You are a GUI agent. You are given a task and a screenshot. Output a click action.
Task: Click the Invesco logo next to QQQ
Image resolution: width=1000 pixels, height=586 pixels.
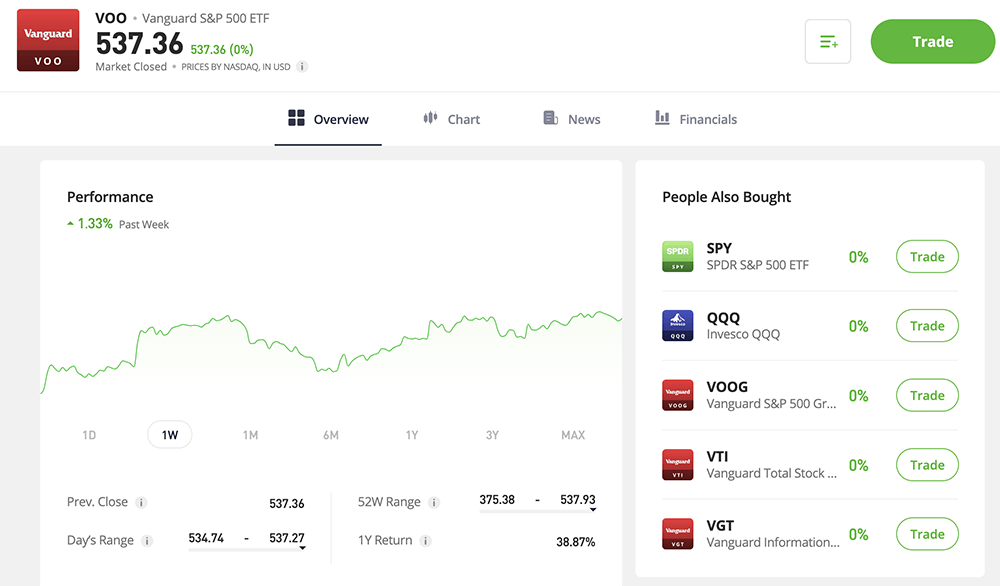677,326
